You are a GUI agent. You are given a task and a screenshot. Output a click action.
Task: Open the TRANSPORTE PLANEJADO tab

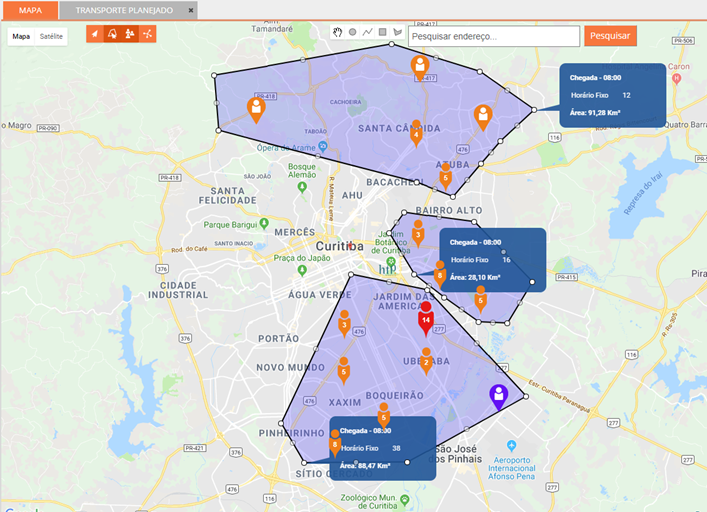click(x=124, y=10)
